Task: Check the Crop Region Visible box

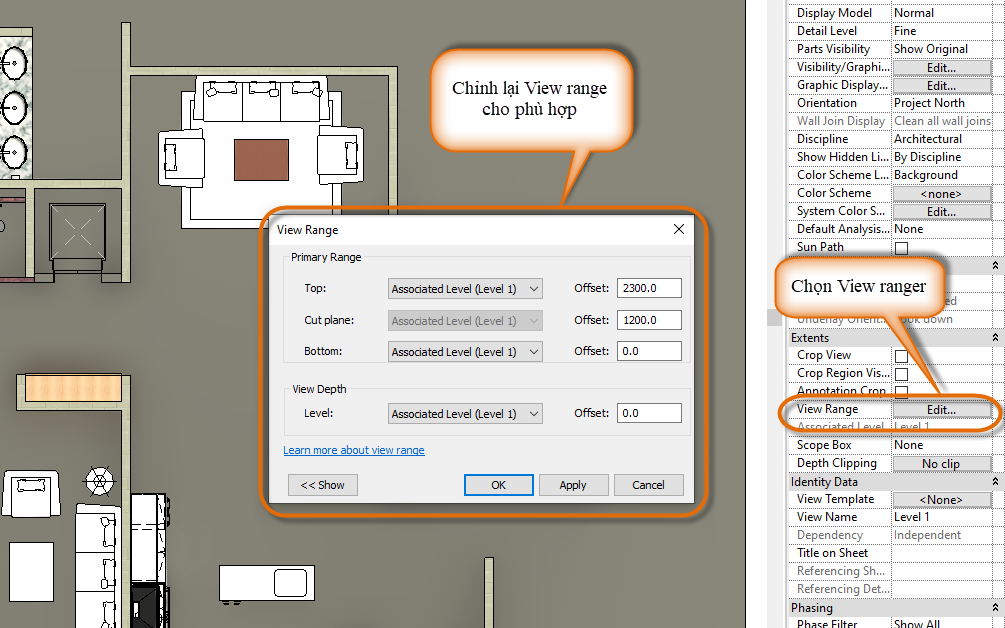Action: point(901,374)
